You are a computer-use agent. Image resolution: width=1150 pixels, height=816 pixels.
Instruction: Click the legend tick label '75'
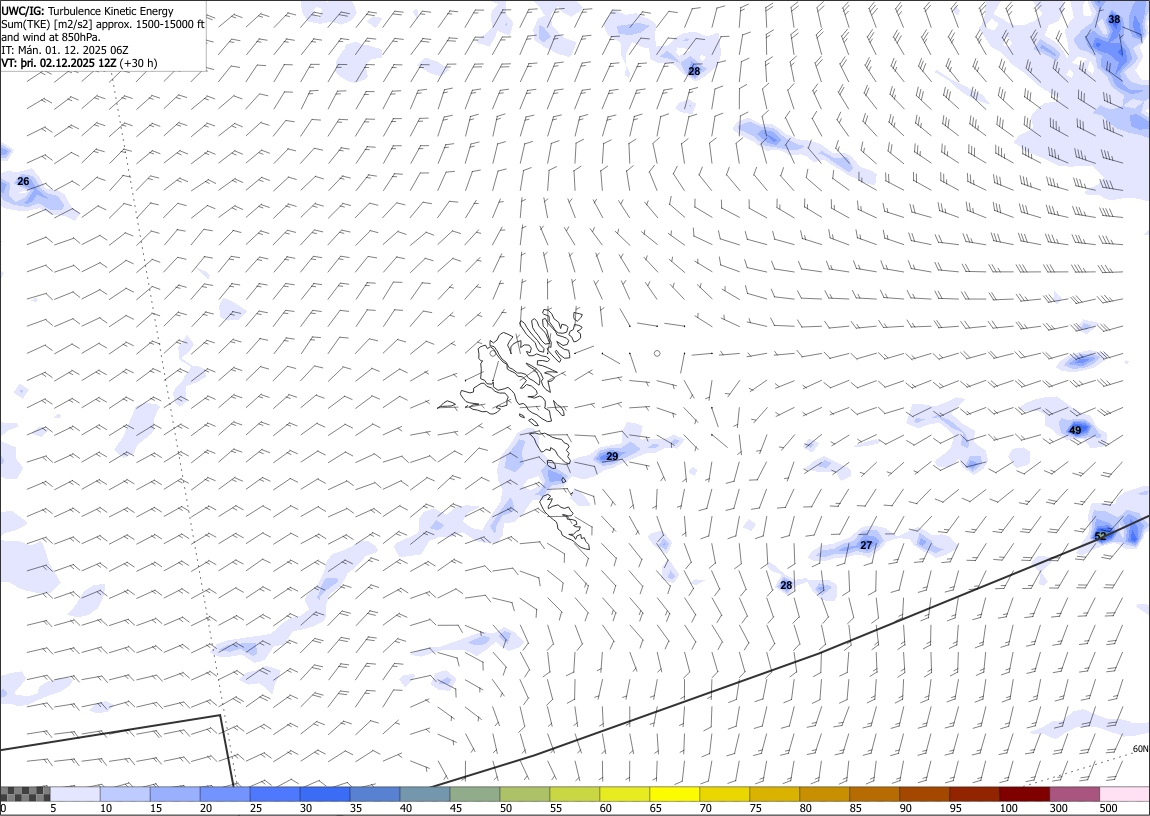click(x=755, y=808)
